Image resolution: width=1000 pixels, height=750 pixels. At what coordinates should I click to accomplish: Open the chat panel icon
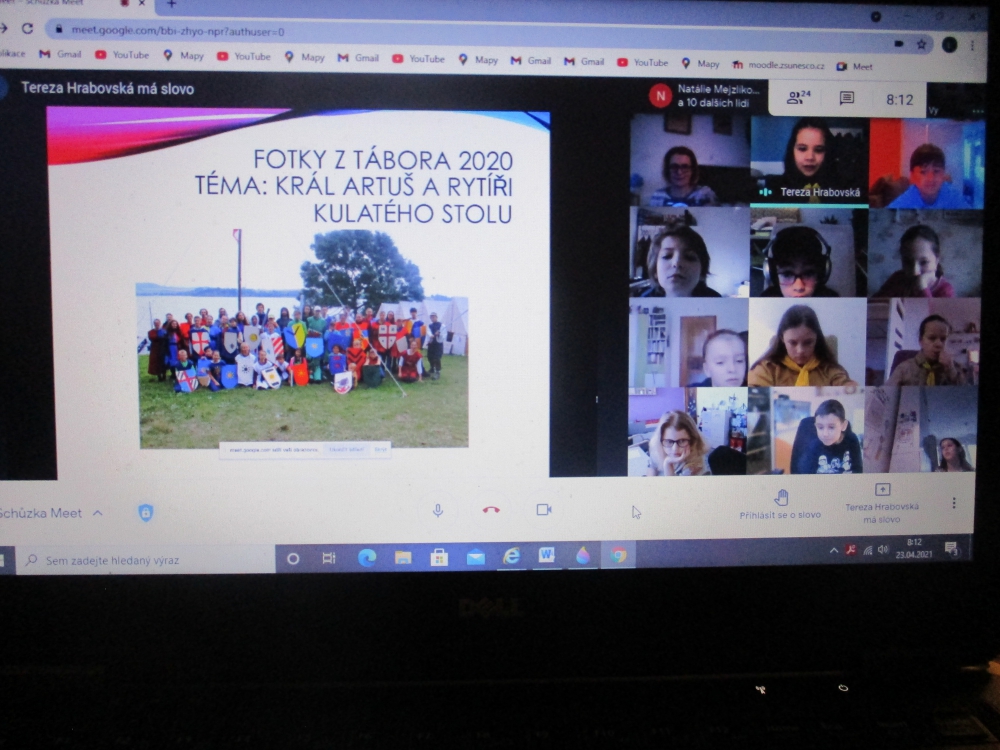[x=846, y=98]
